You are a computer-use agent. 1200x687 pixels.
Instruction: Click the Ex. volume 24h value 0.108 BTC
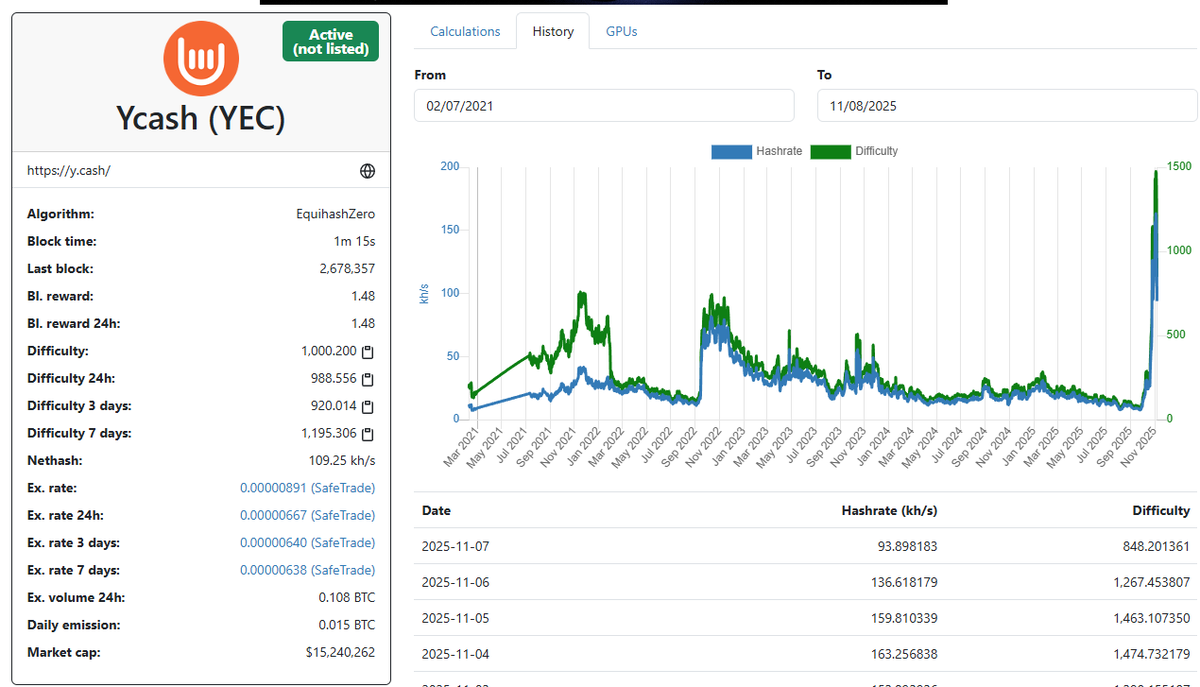(x=347, y=598)
